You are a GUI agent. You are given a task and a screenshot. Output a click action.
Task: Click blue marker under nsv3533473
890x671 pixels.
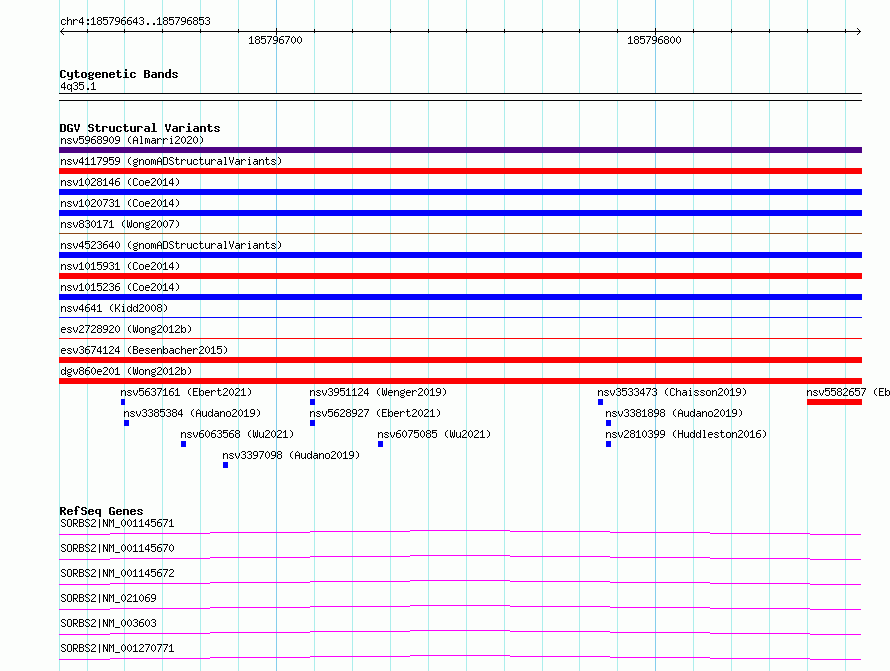coord(600,402)
